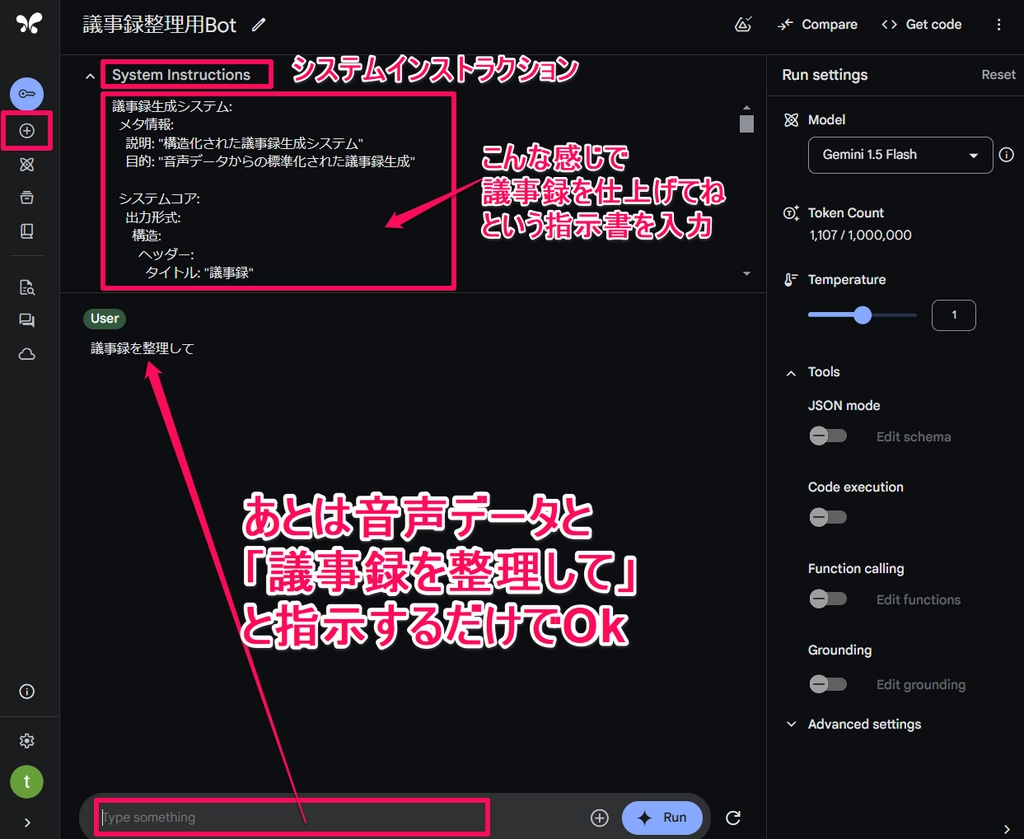Image resolution: width=1024 pixels, height=839 pixels.
Task: Click the Token Count icon
Action: click(x=791, y=213)
